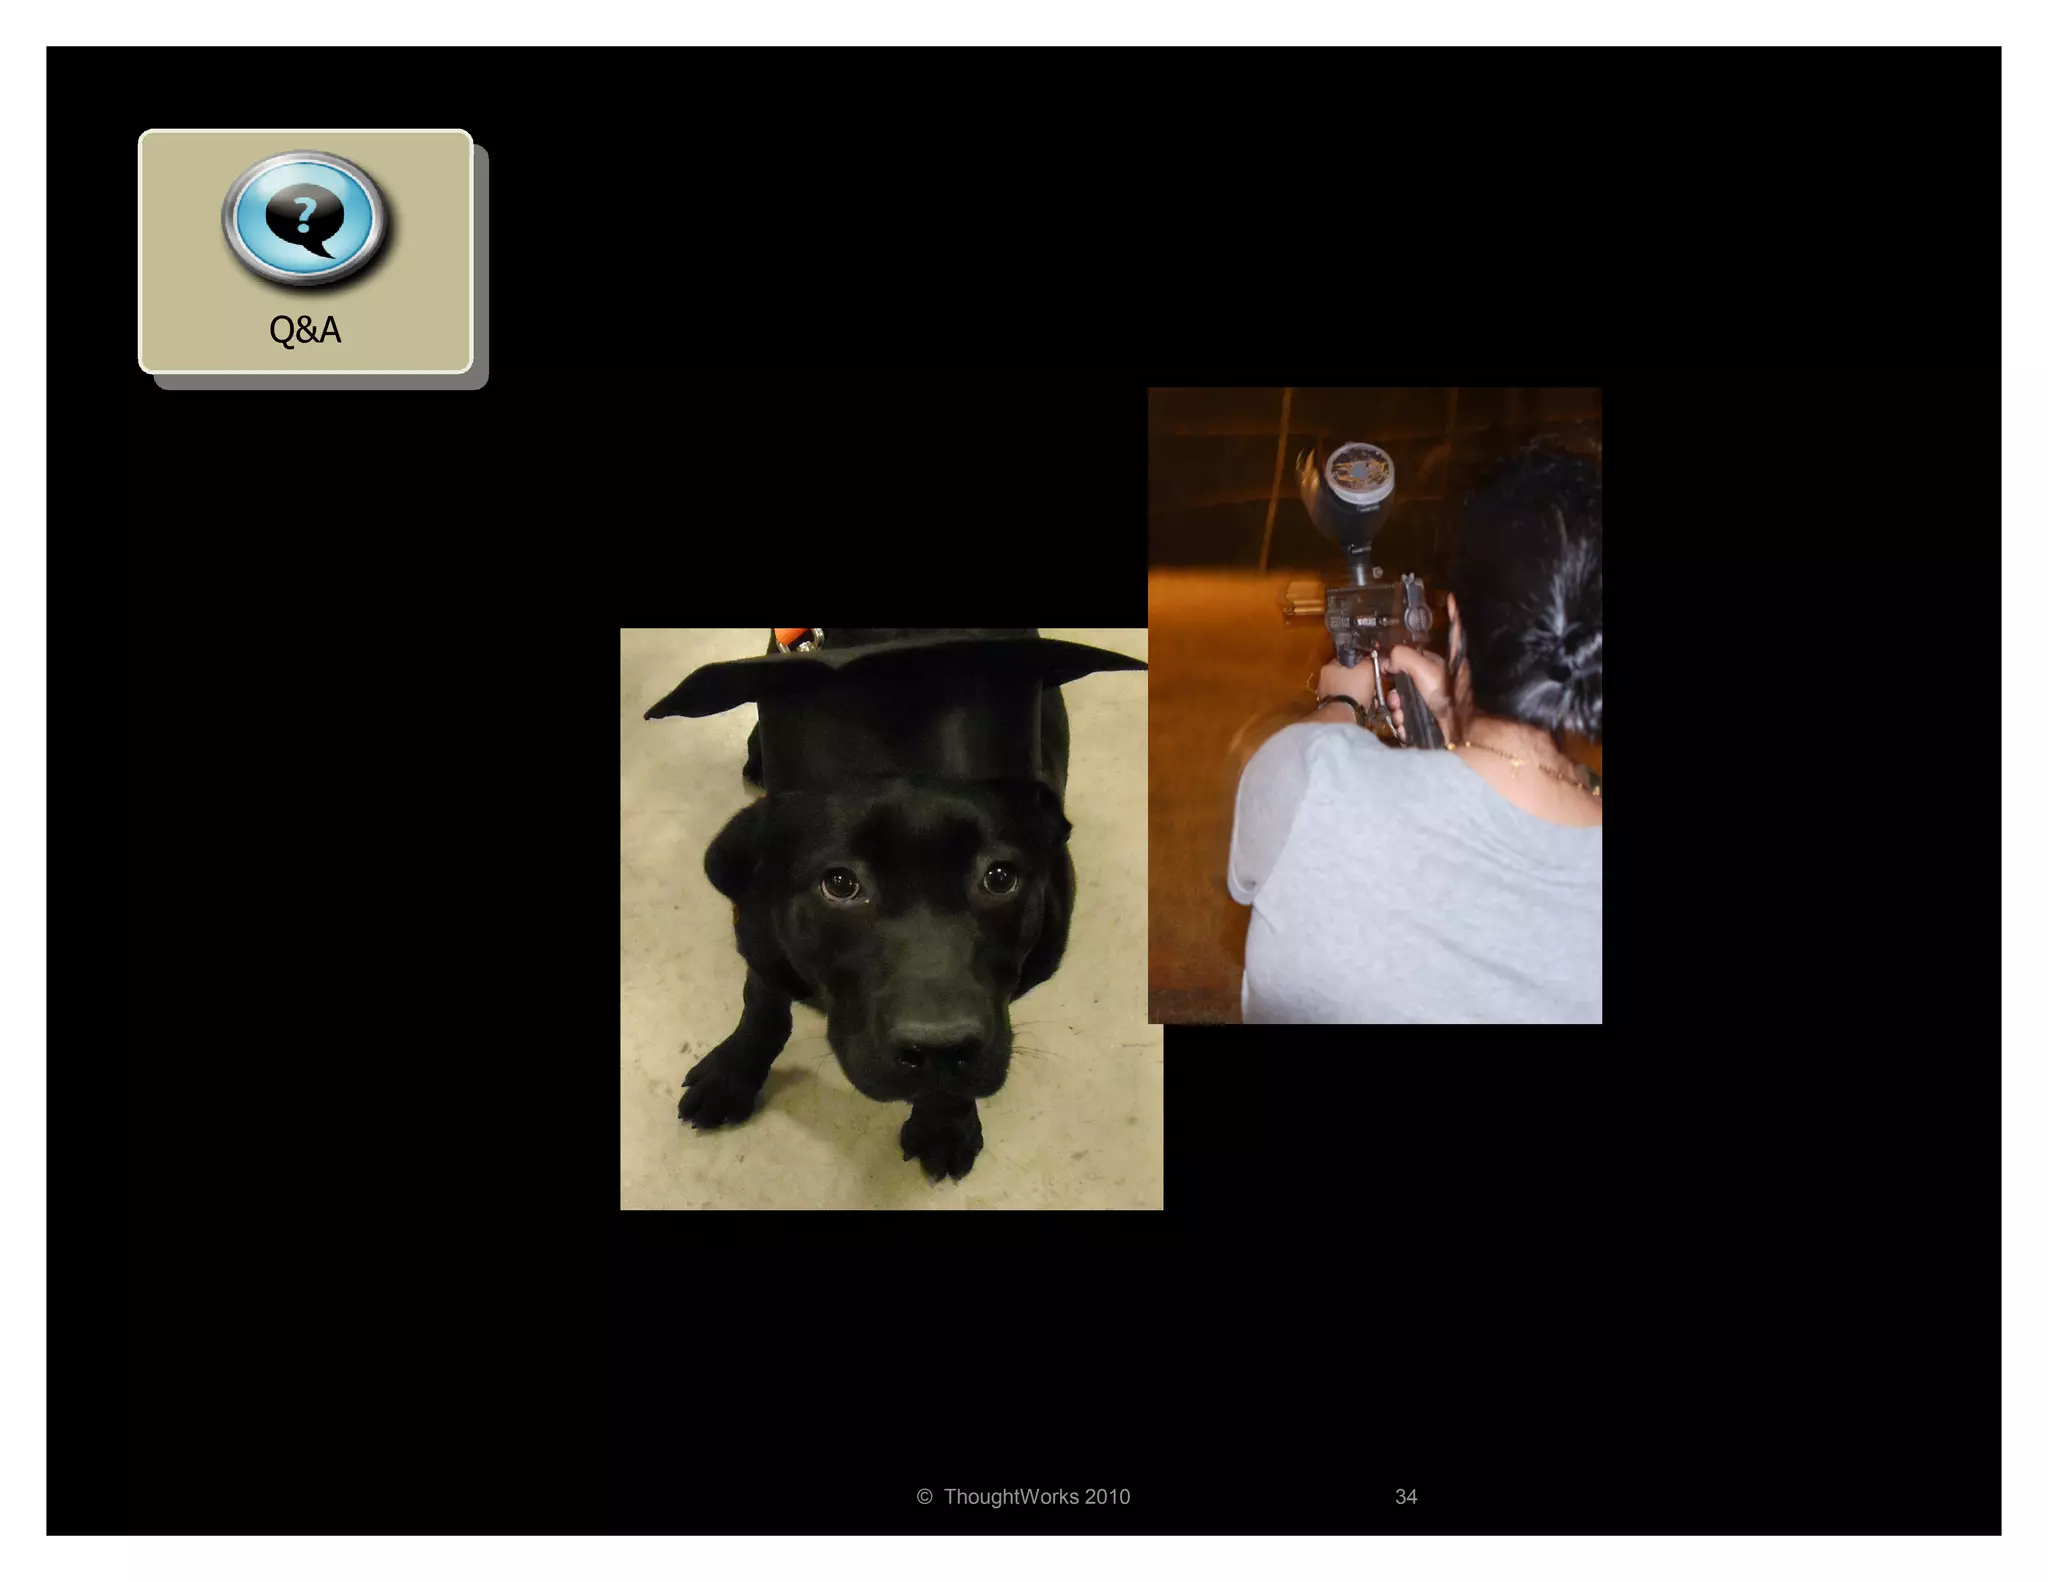Image resolution: width=2048 pixels, height=1582 pixels.
Task: Select the Q&A text label
Action: point(305,330)
